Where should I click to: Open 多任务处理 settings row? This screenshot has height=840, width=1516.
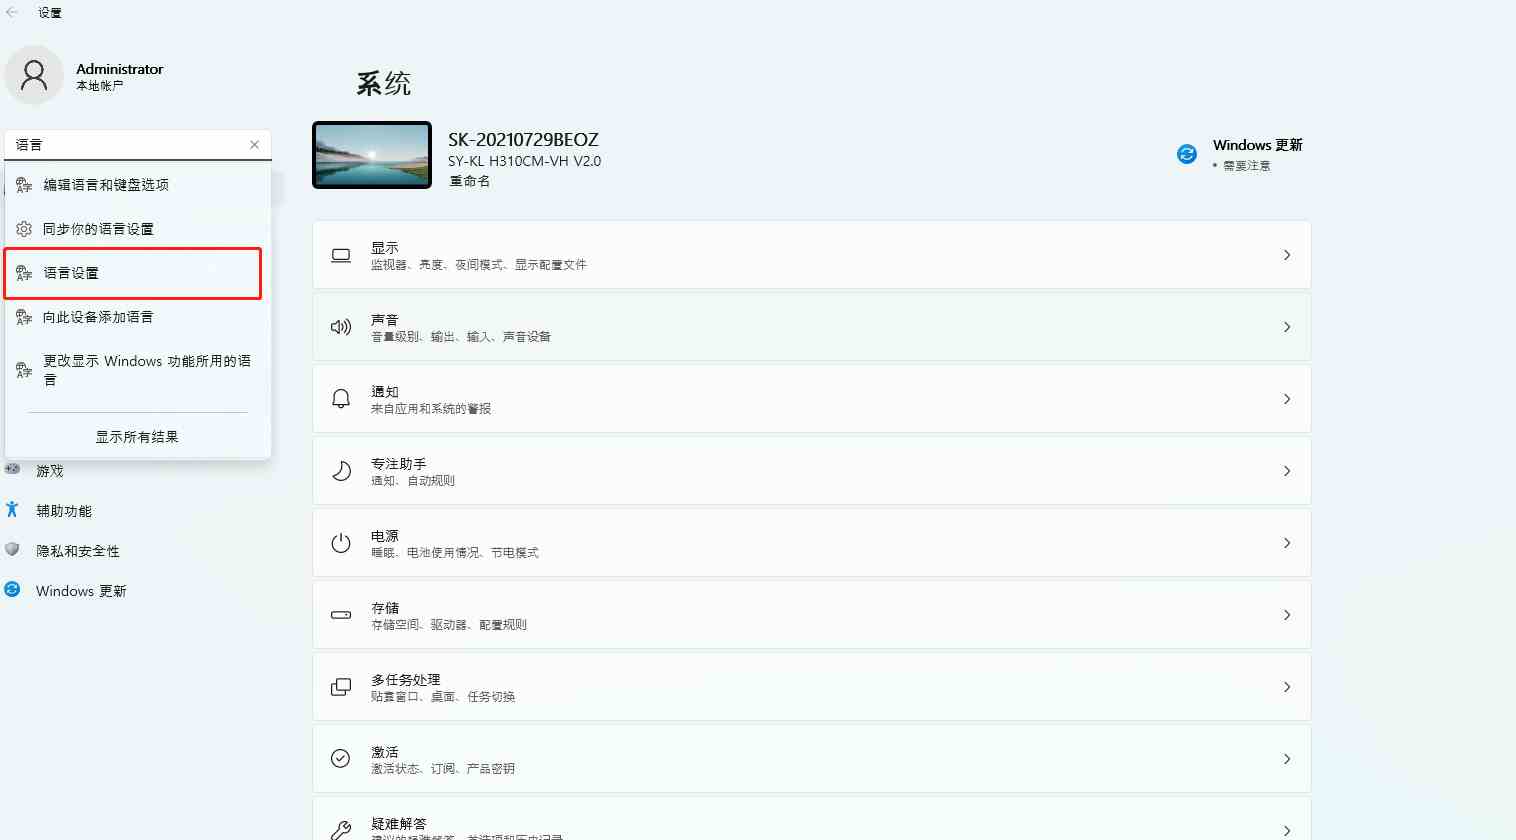[x=811, y=687]
